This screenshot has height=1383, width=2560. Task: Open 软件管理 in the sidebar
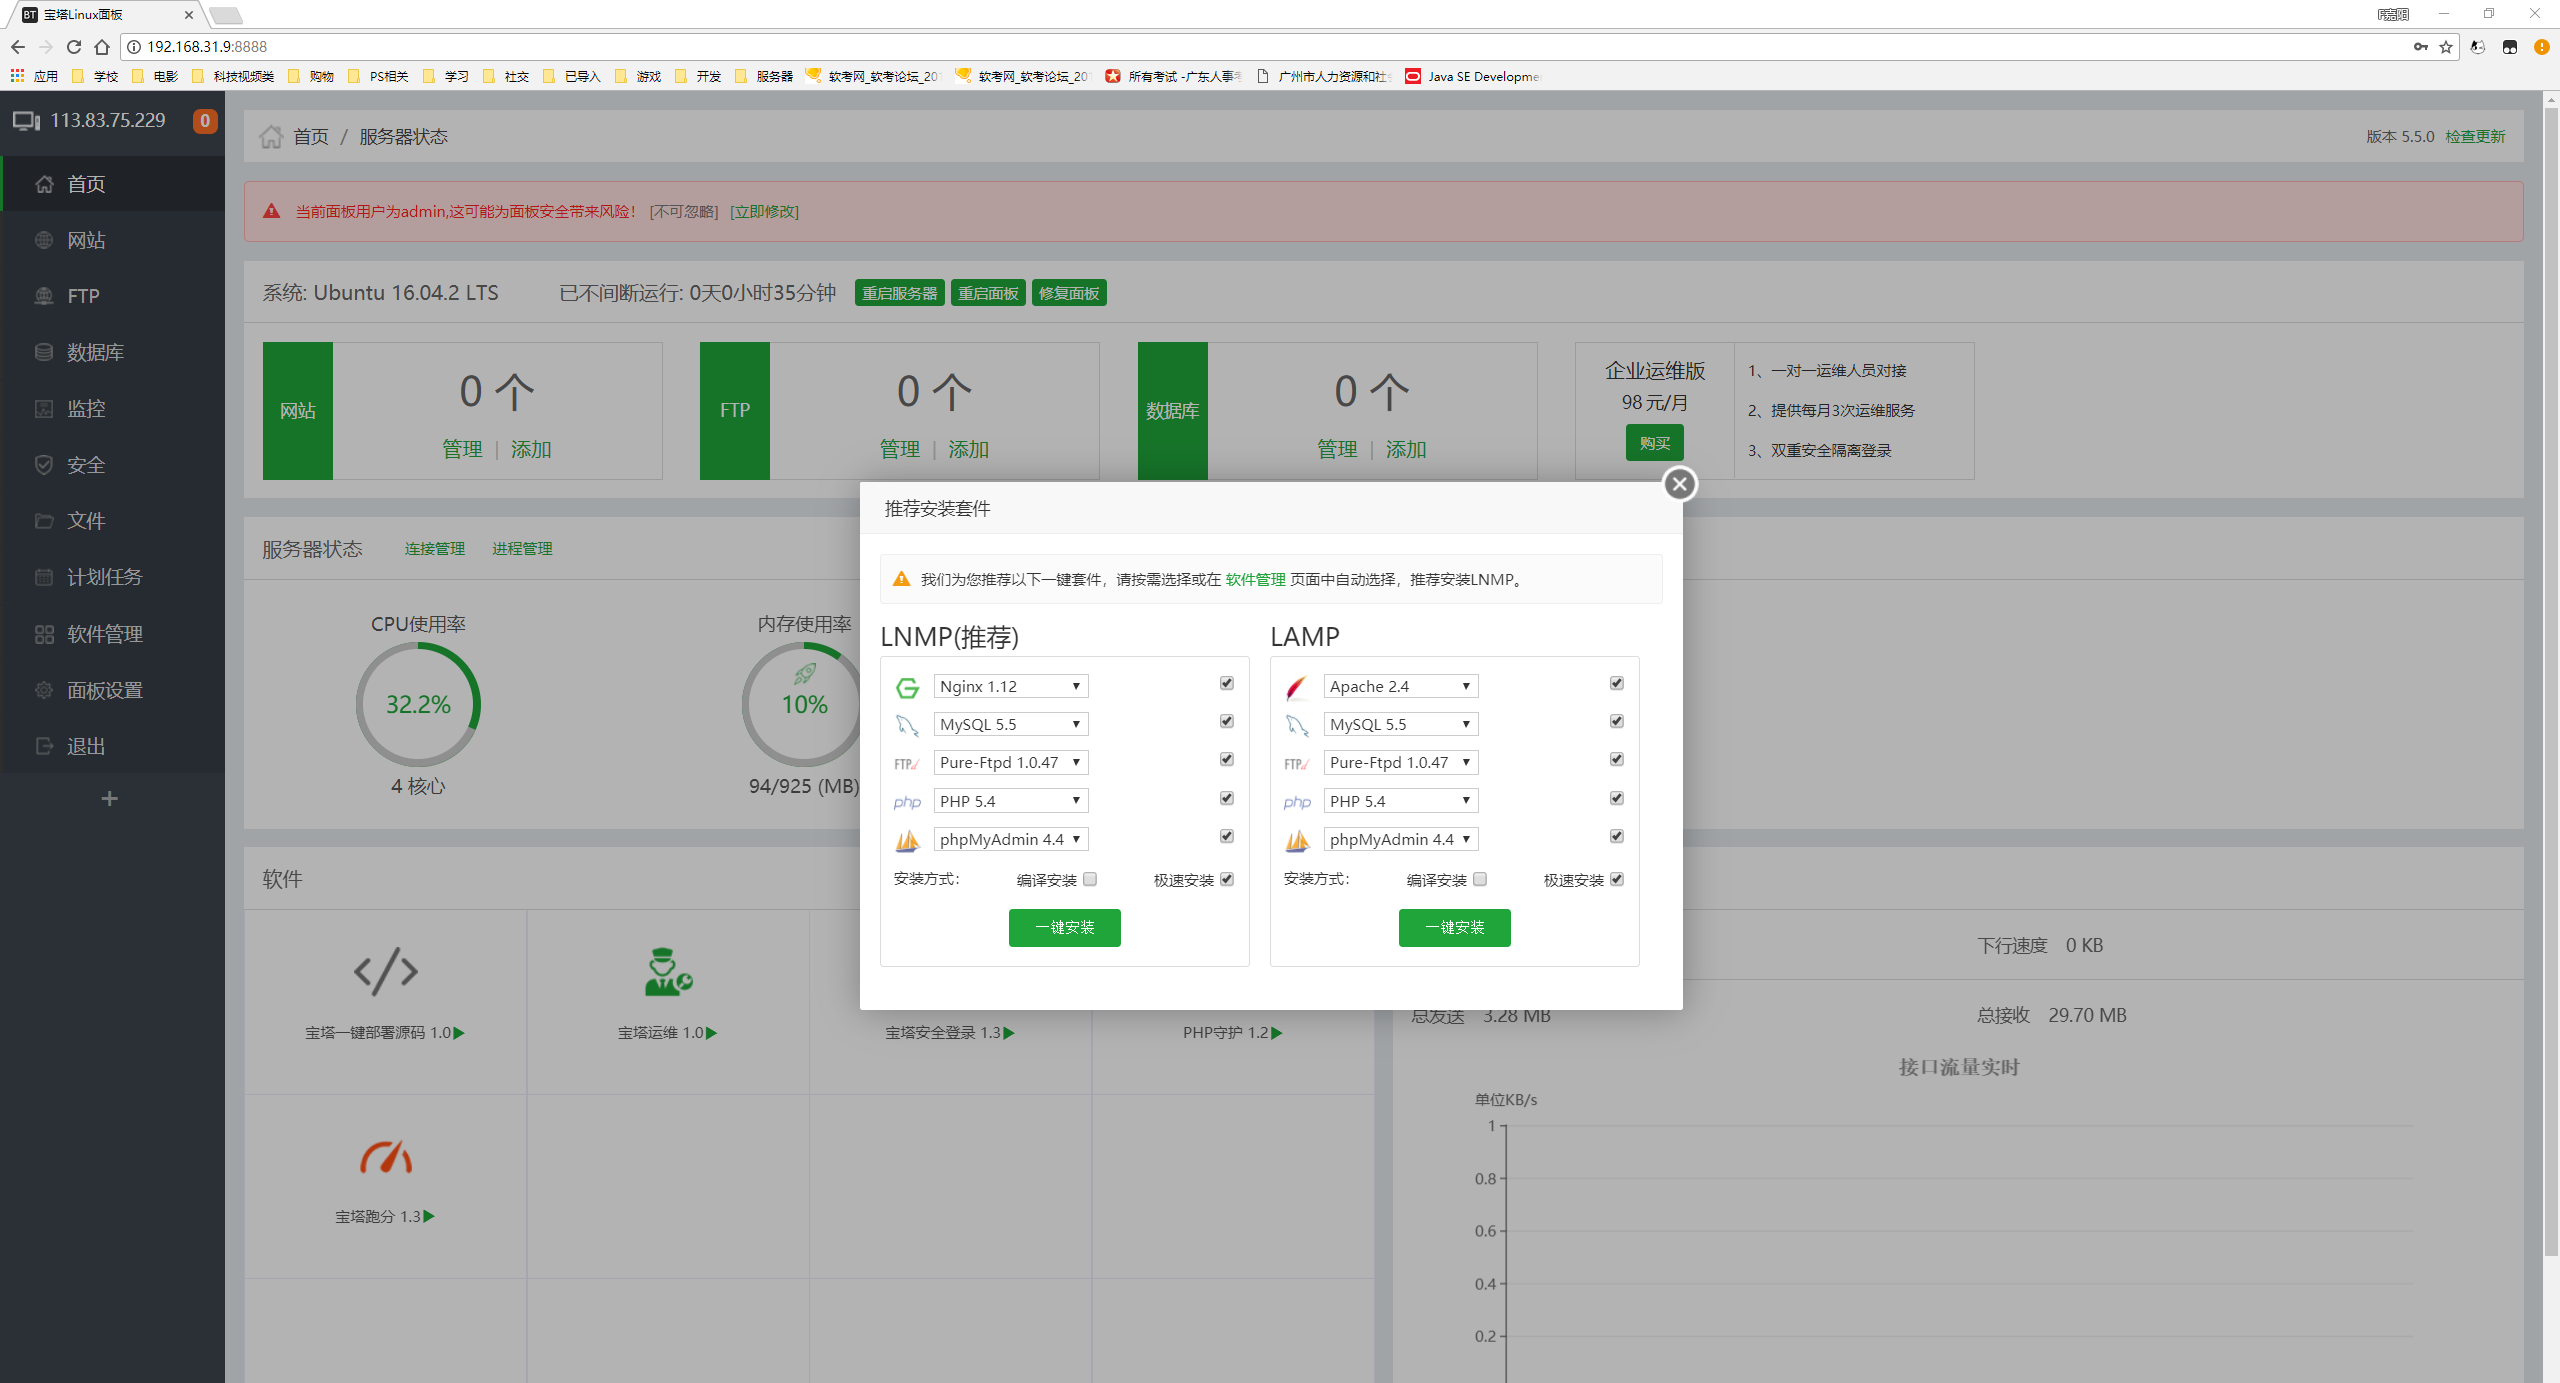(x=104, y=634)
